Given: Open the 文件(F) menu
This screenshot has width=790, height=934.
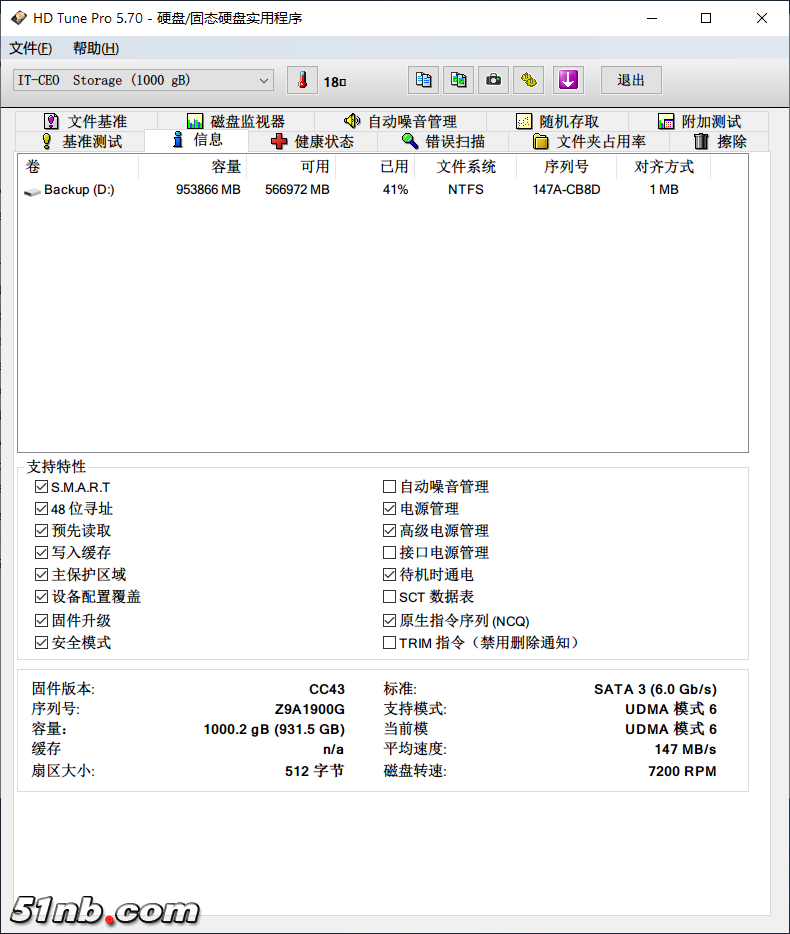Looking at the screenshot, I should (x=30, y=49).
